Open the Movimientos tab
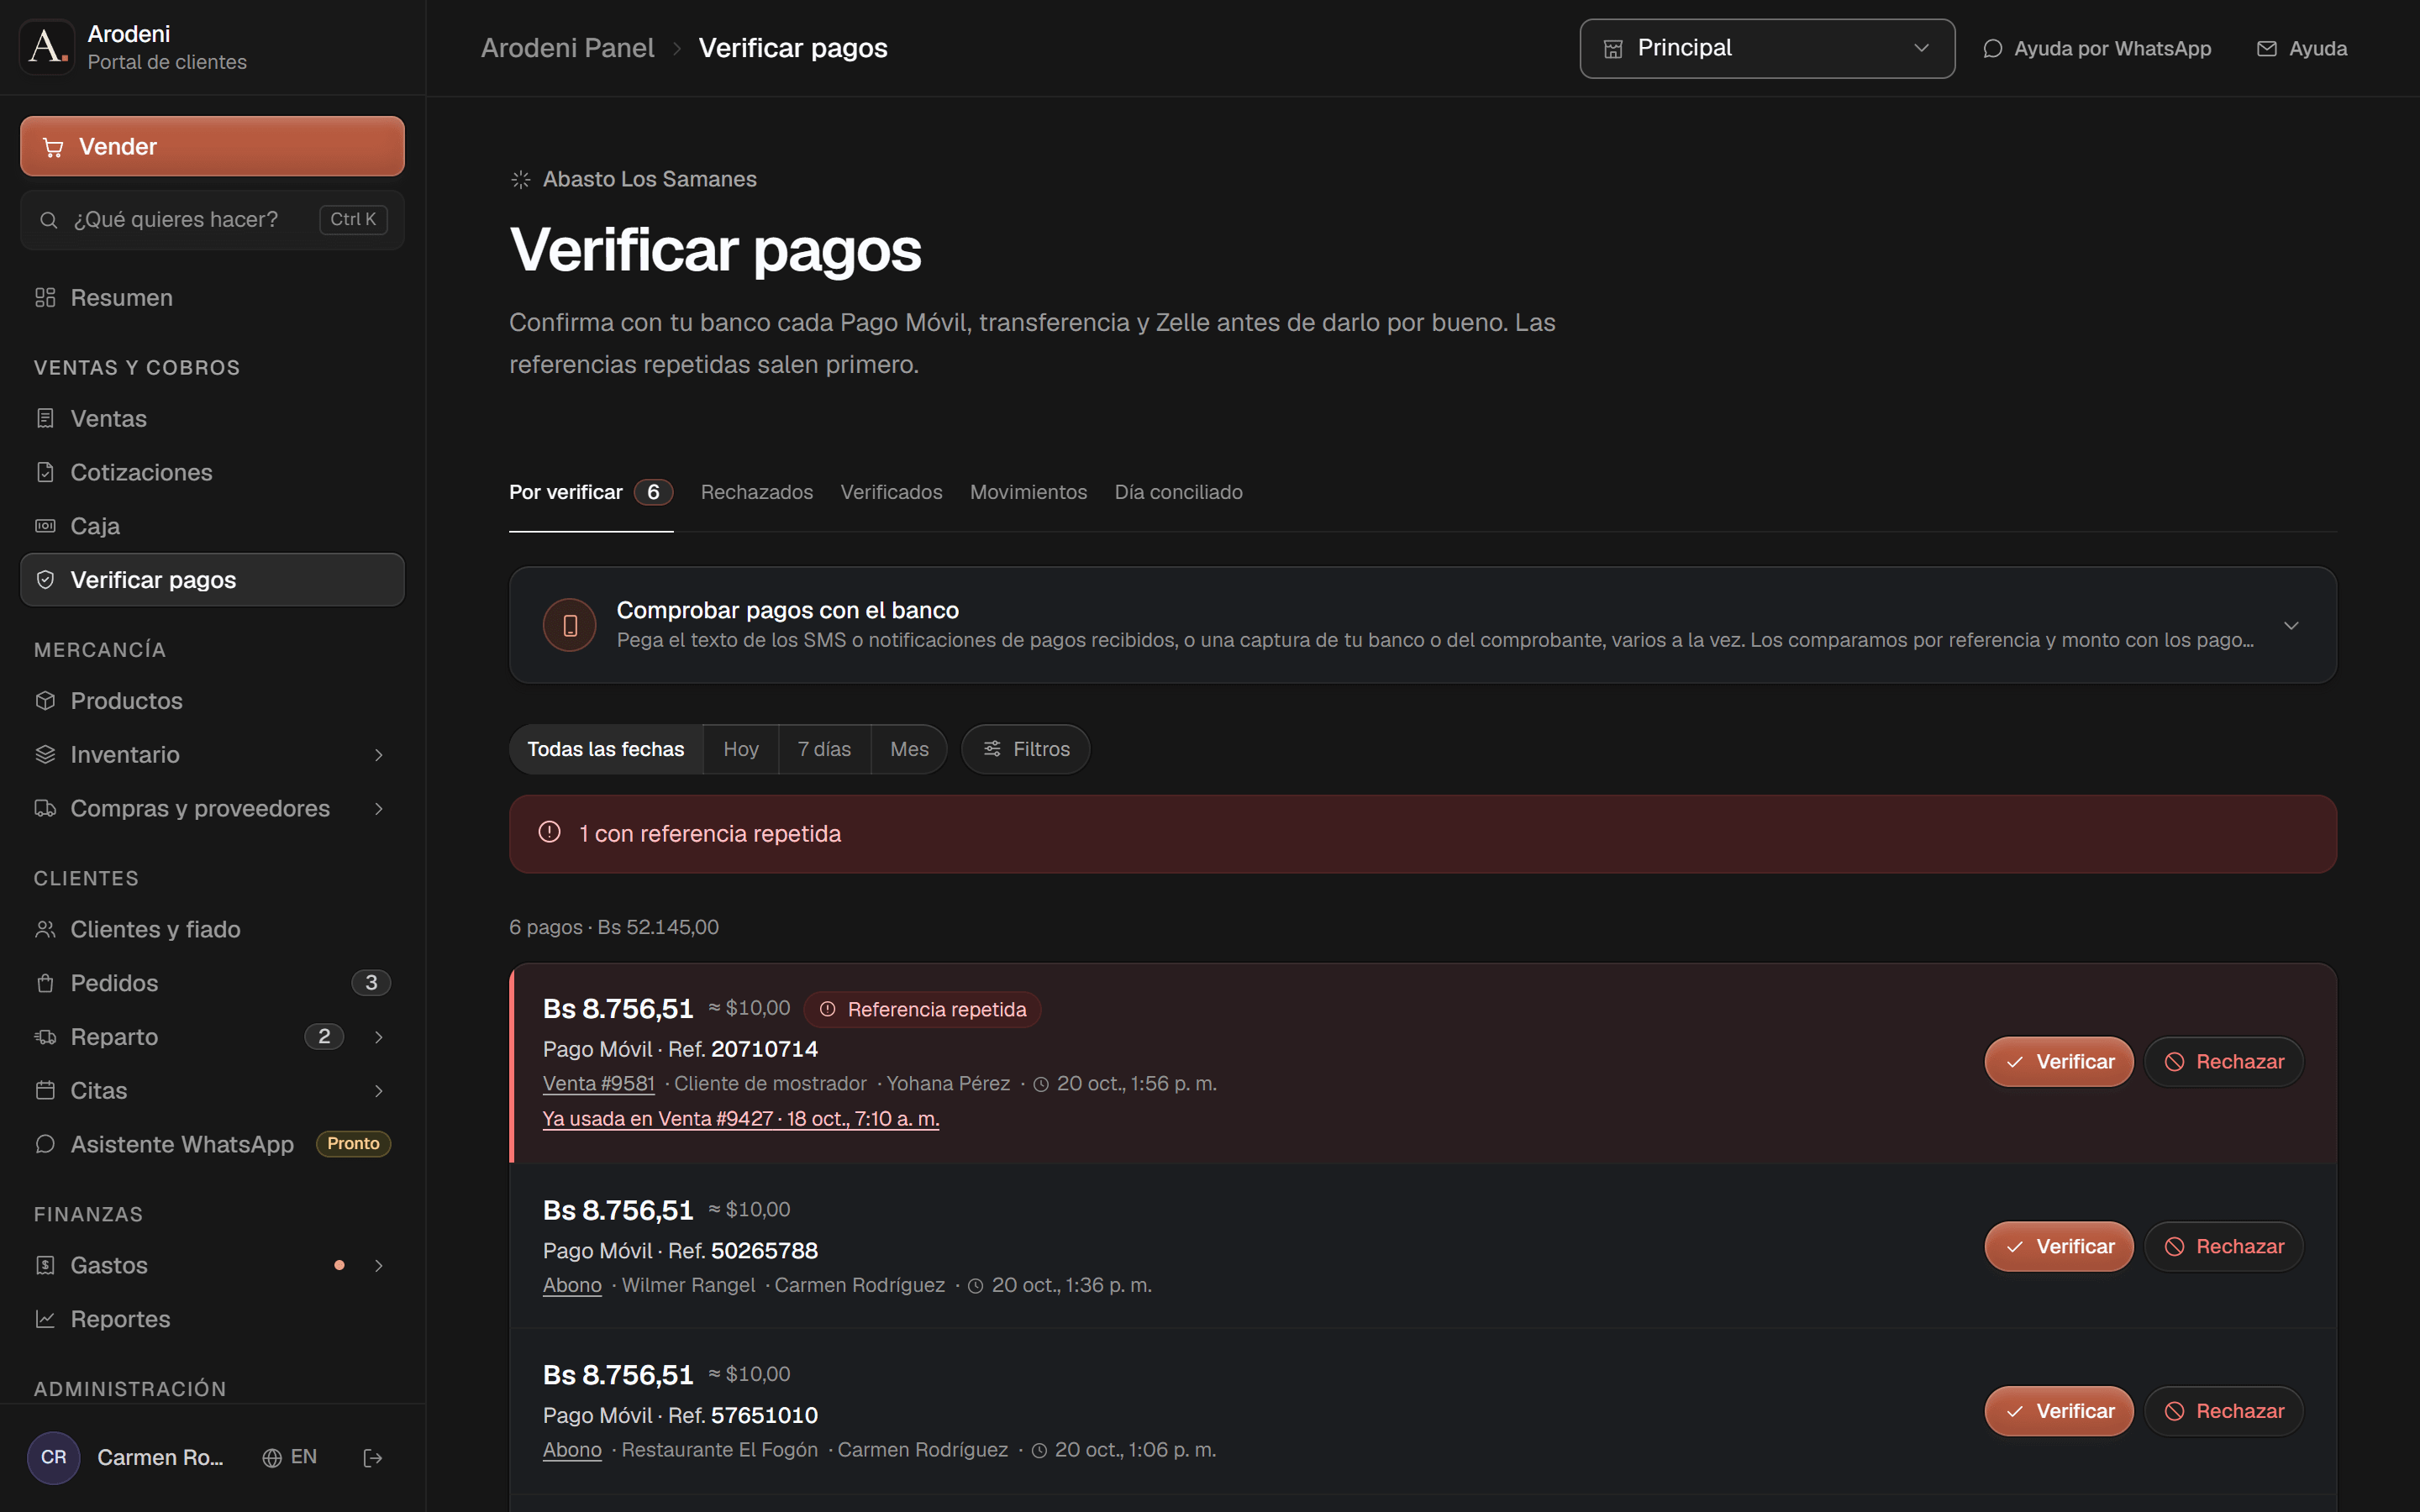 click(1028, 492)
